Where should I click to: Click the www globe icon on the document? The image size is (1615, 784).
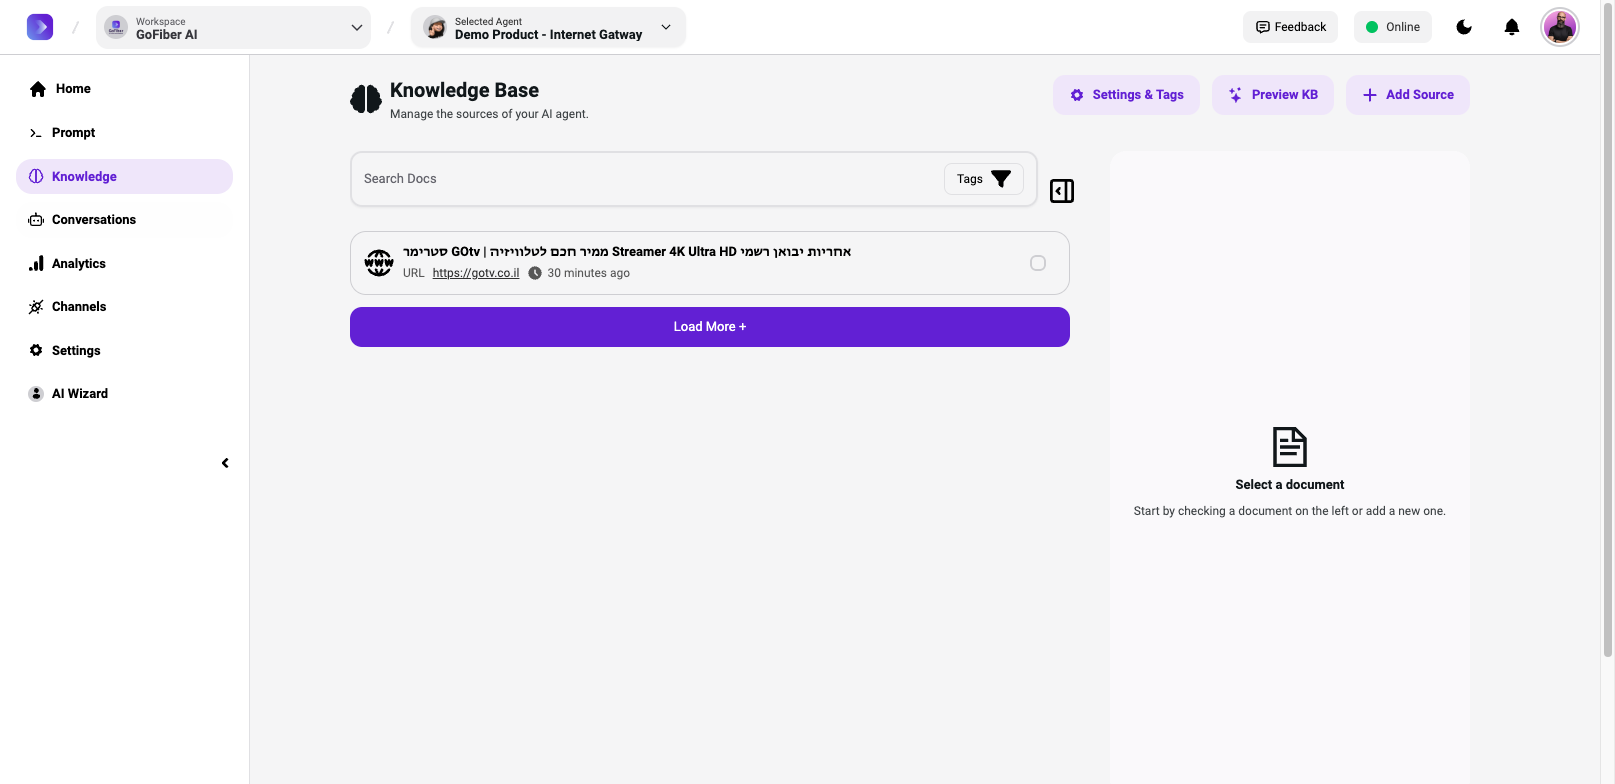click(x=379, y=263)
